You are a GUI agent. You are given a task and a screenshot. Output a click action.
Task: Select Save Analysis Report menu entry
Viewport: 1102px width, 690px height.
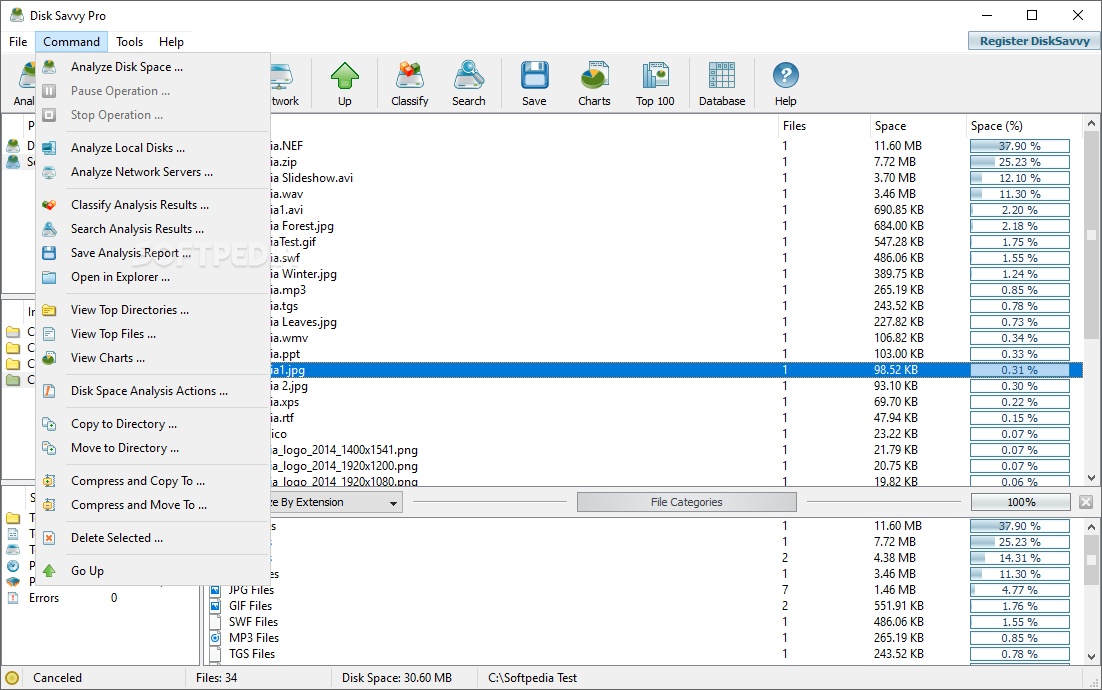coord(153,252)
